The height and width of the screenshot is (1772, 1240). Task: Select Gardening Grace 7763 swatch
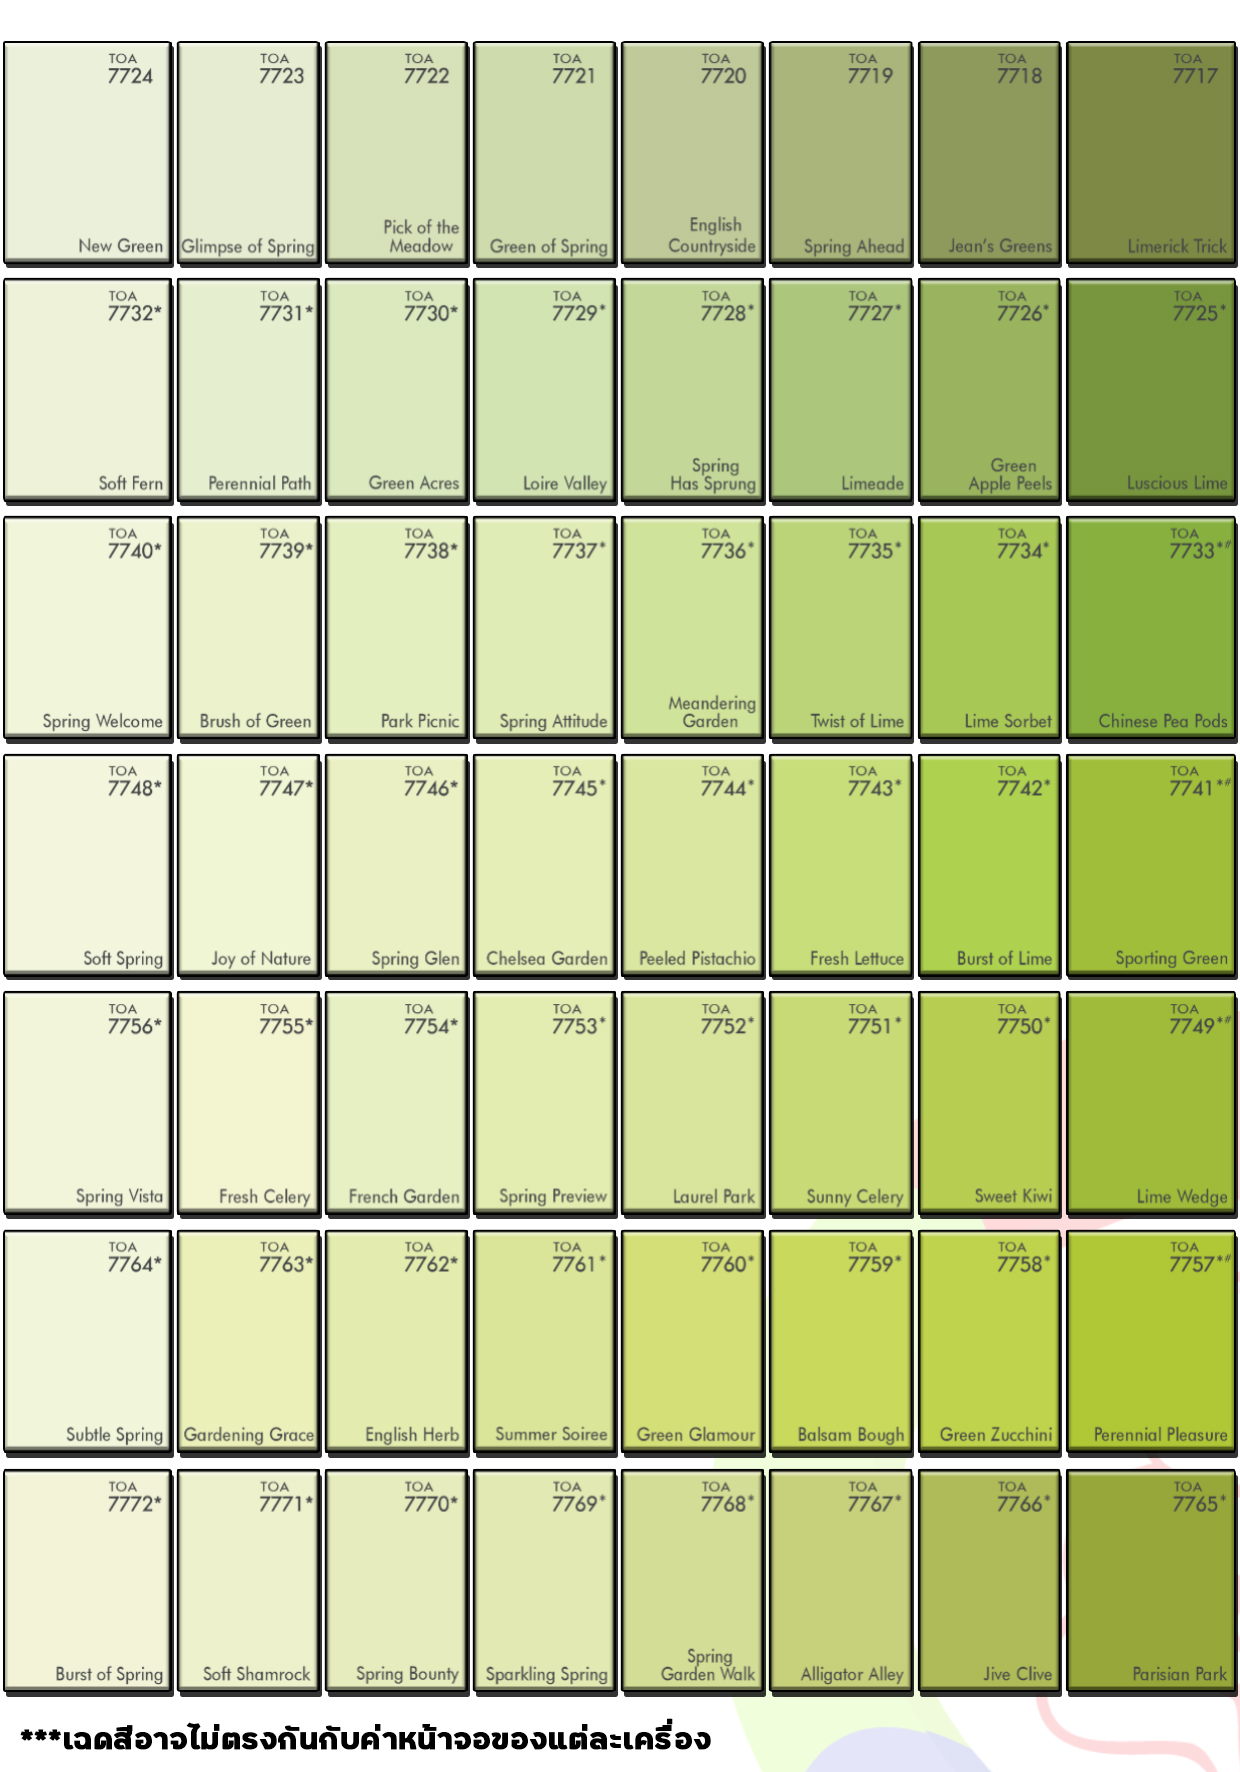pyautogui.click(x=249, y=1342)
